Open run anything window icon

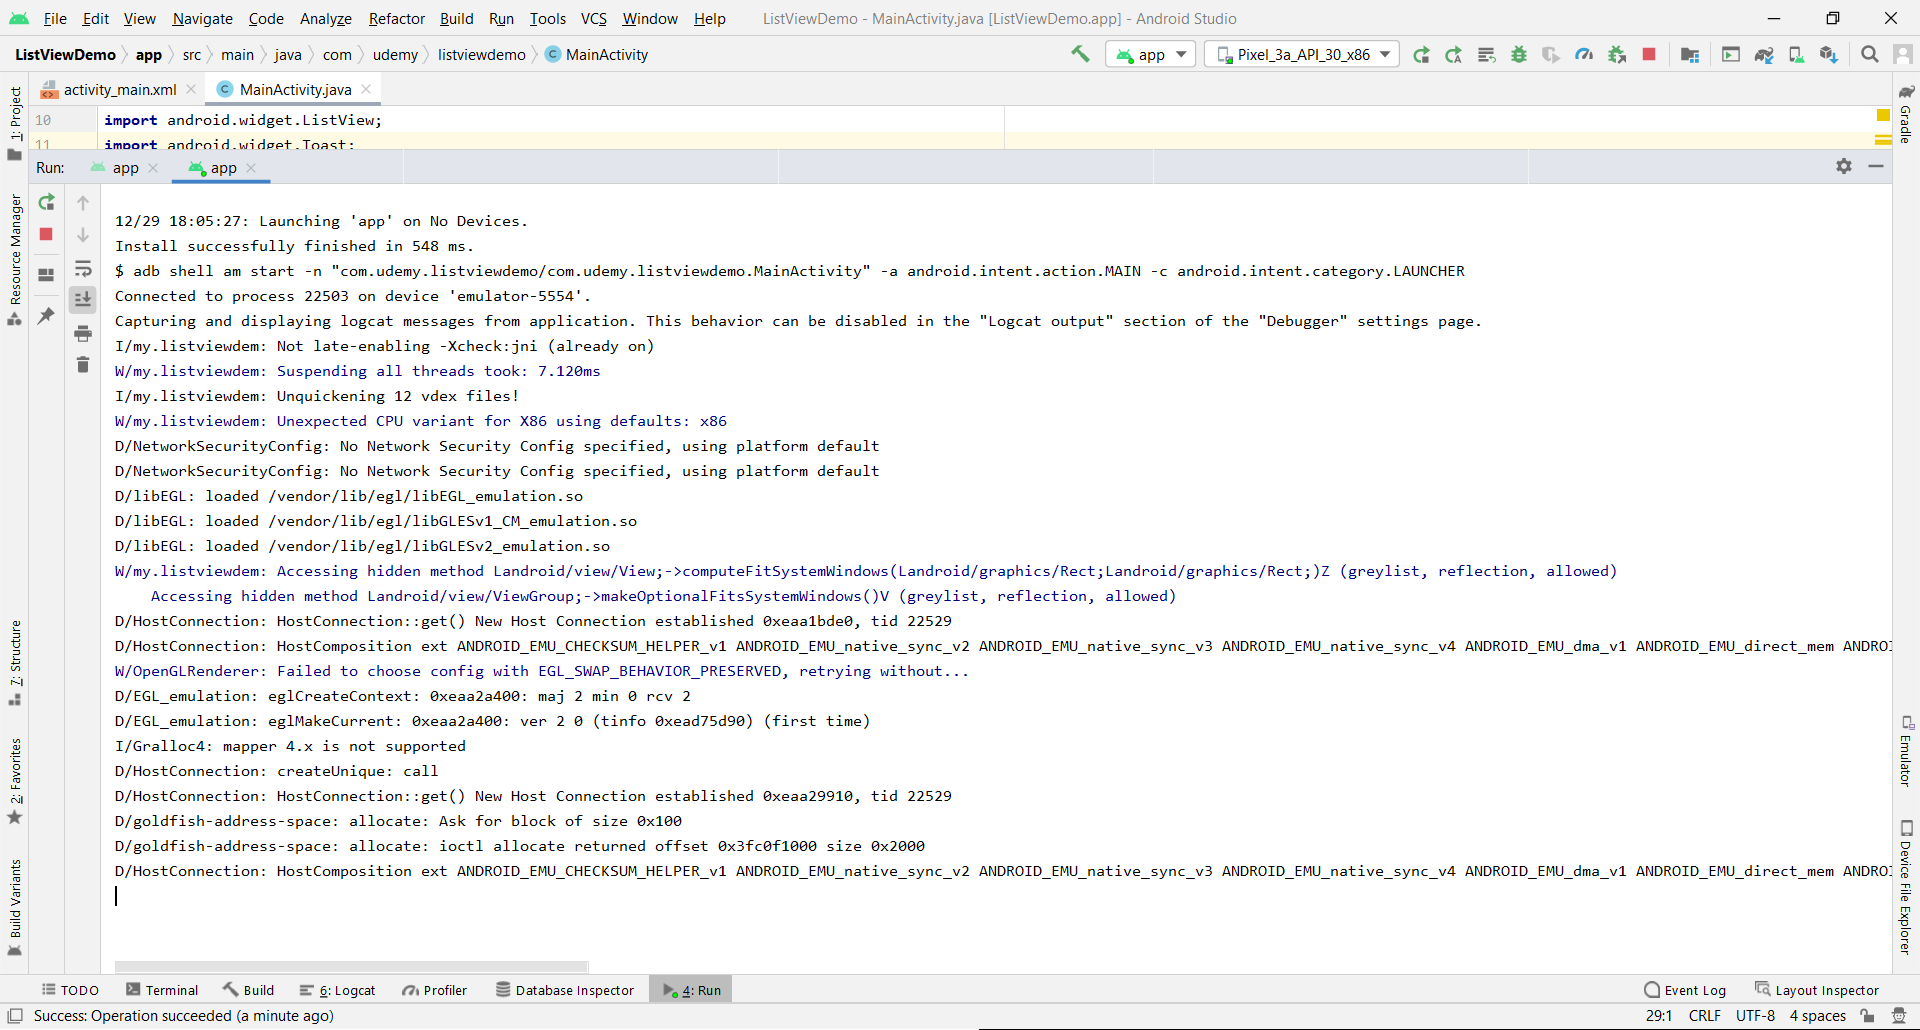1731,54
